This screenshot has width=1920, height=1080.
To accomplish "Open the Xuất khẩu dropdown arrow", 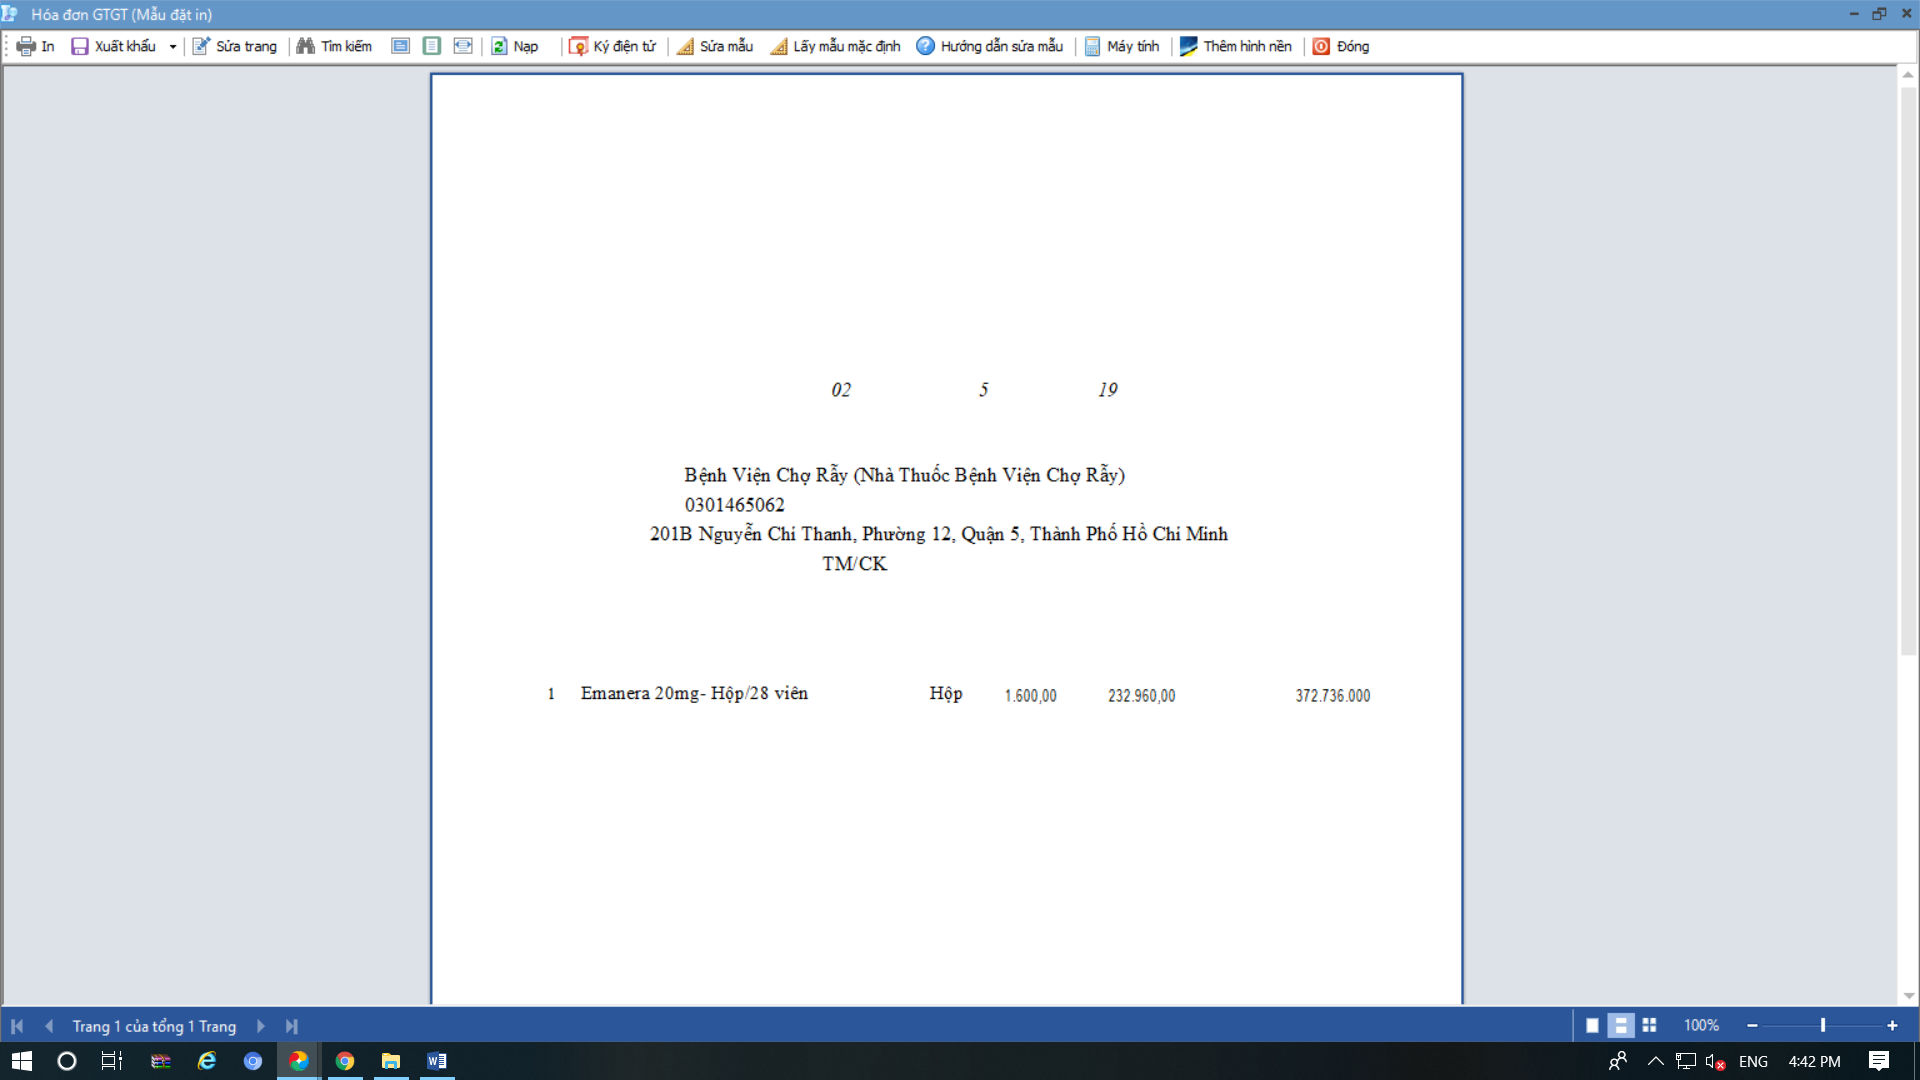I will point(173,47).
